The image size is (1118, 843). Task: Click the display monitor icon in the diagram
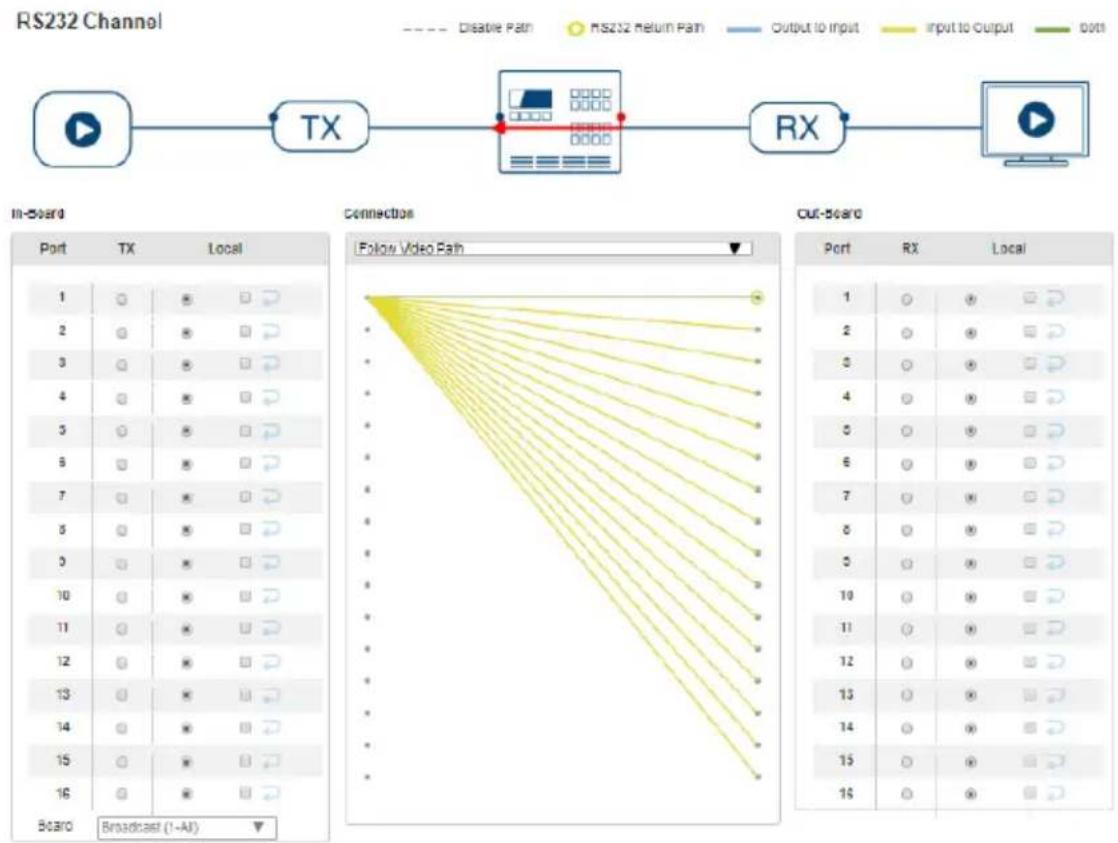pyautogui.click(x=1035, y=123)
